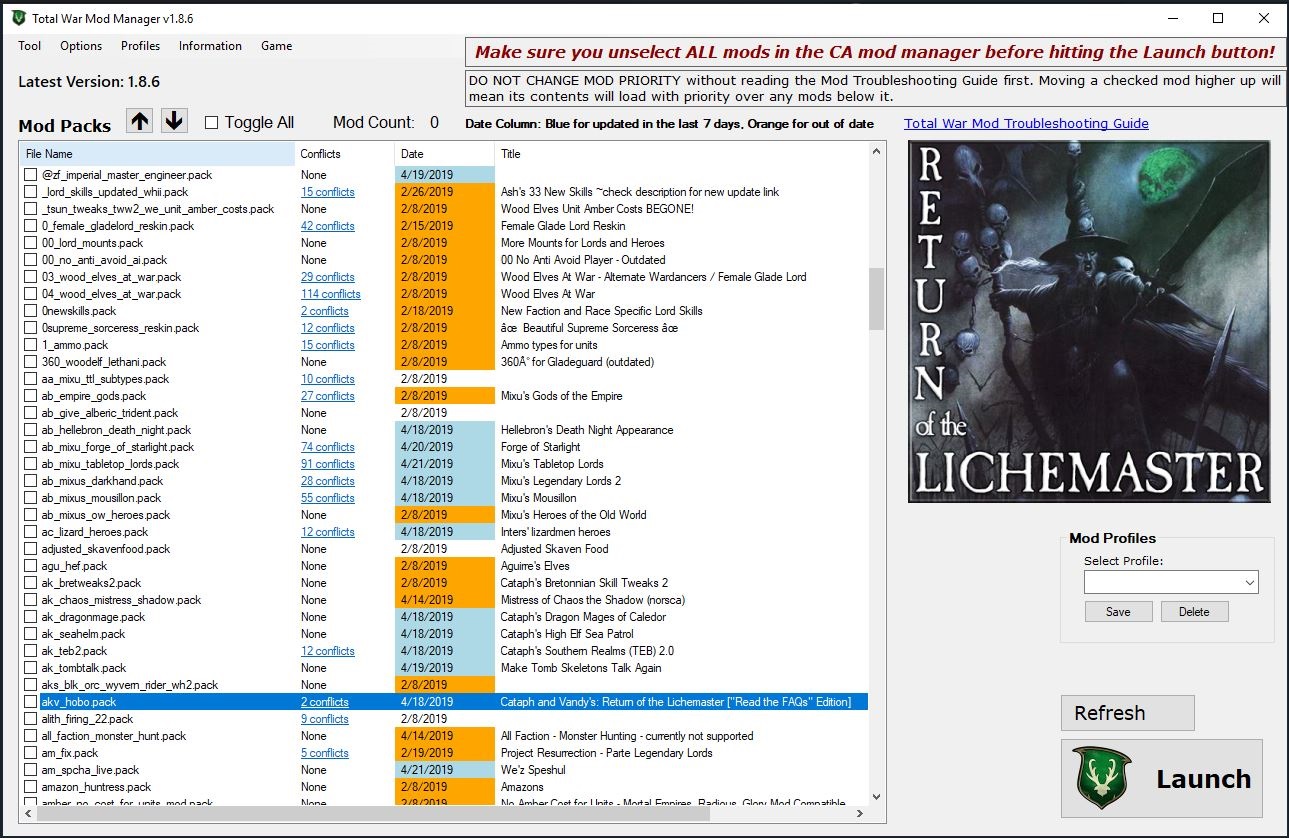Sort by the Title column header
This screenshot has width=1289, height=838.
(x=681, y=154)
